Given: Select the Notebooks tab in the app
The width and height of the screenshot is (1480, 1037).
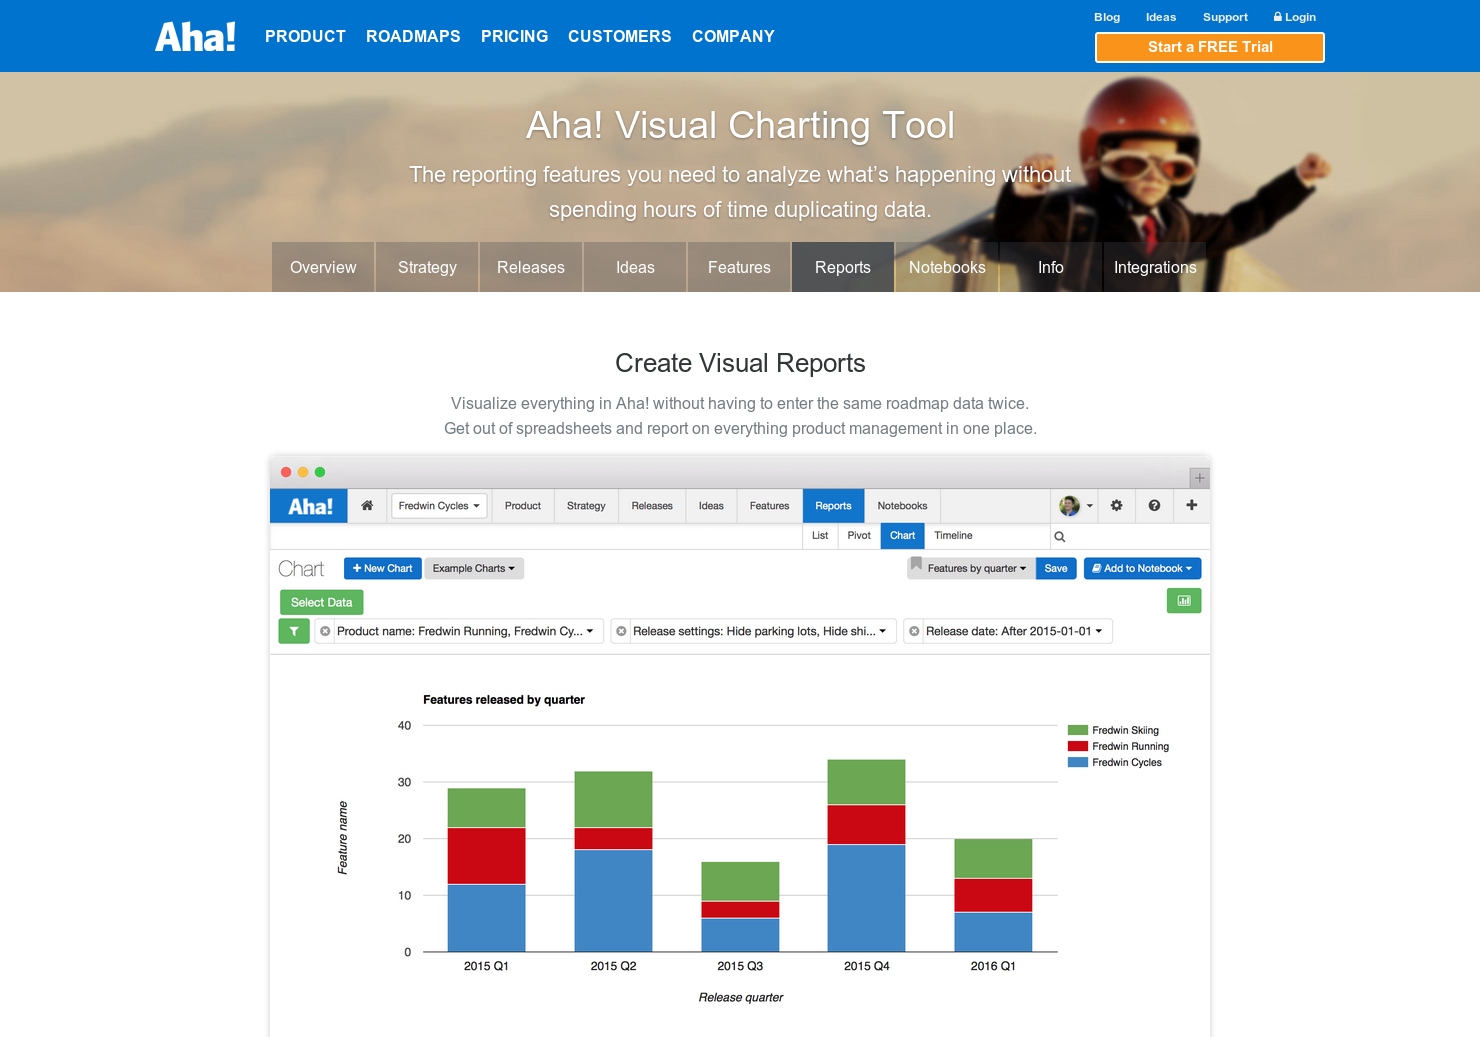Looking at the screenshot, I should pyautogui.click(x=903, y=506).
